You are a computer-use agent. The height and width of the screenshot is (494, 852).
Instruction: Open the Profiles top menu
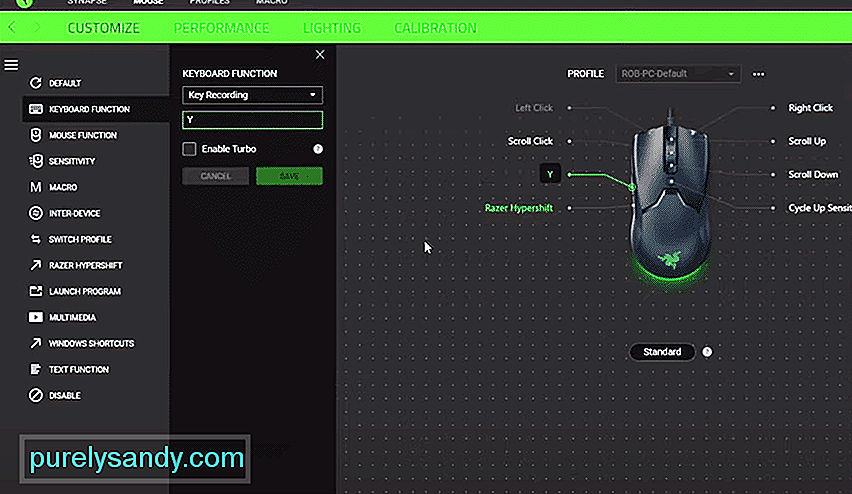[x=209, y=3]
